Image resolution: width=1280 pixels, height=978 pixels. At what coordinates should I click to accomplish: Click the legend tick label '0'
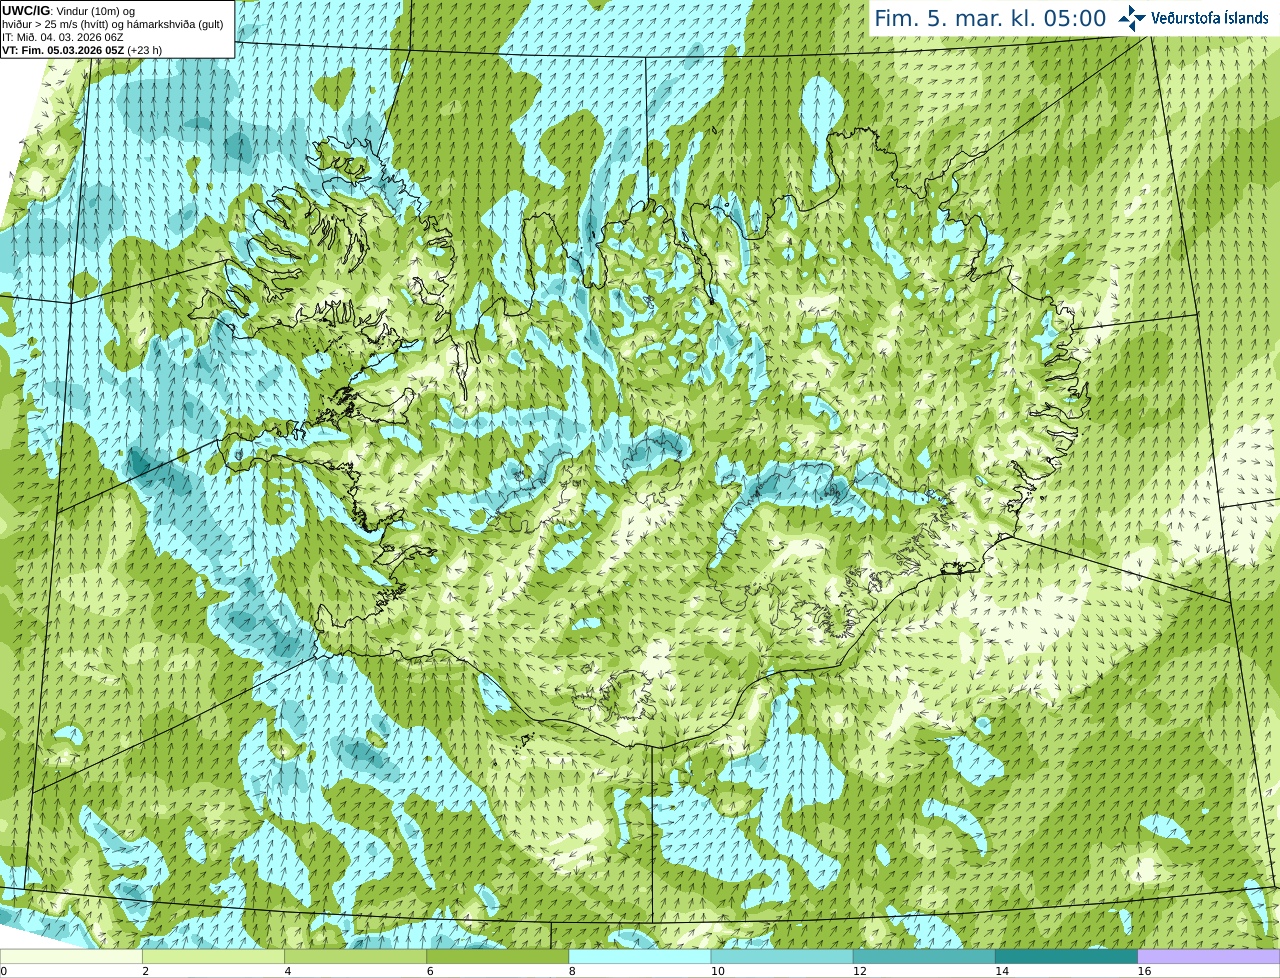(x=4, y=971)
